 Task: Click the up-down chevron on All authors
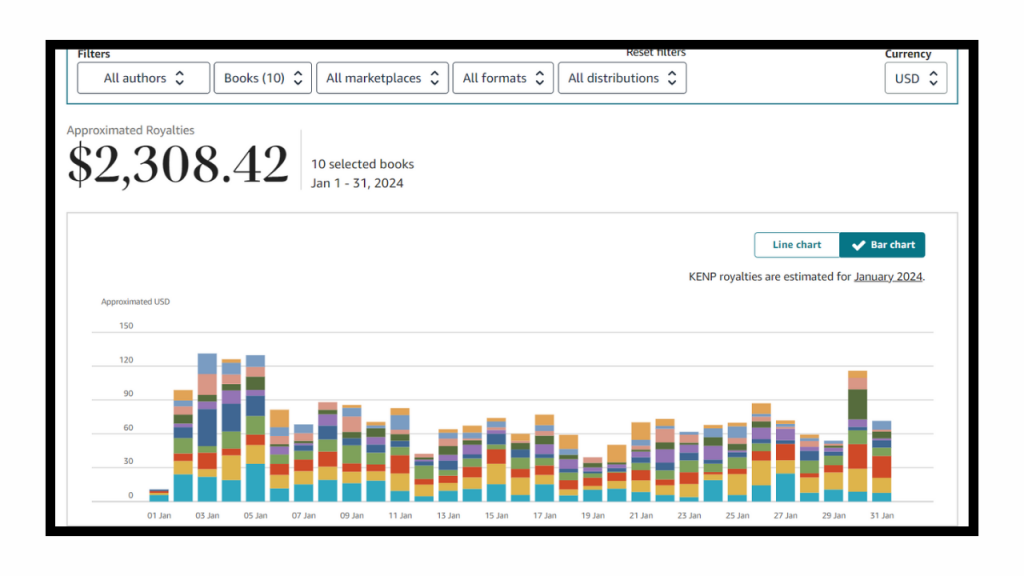coord(180,78)
